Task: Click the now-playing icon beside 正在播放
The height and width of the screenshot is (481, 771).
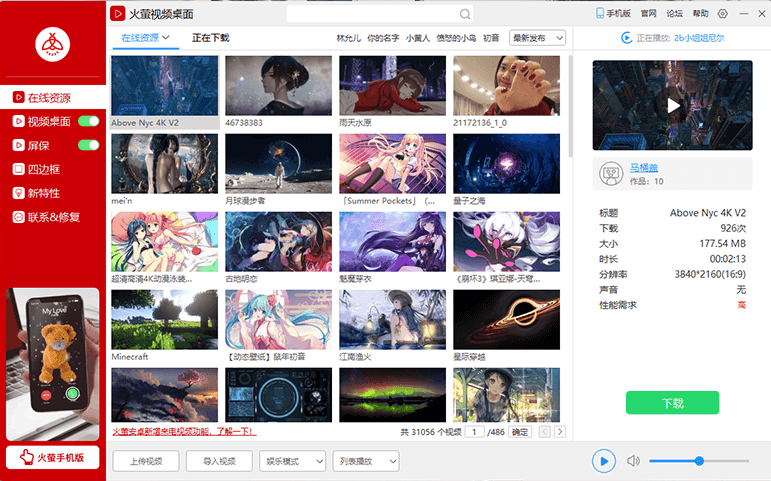Action: point(626,38)
